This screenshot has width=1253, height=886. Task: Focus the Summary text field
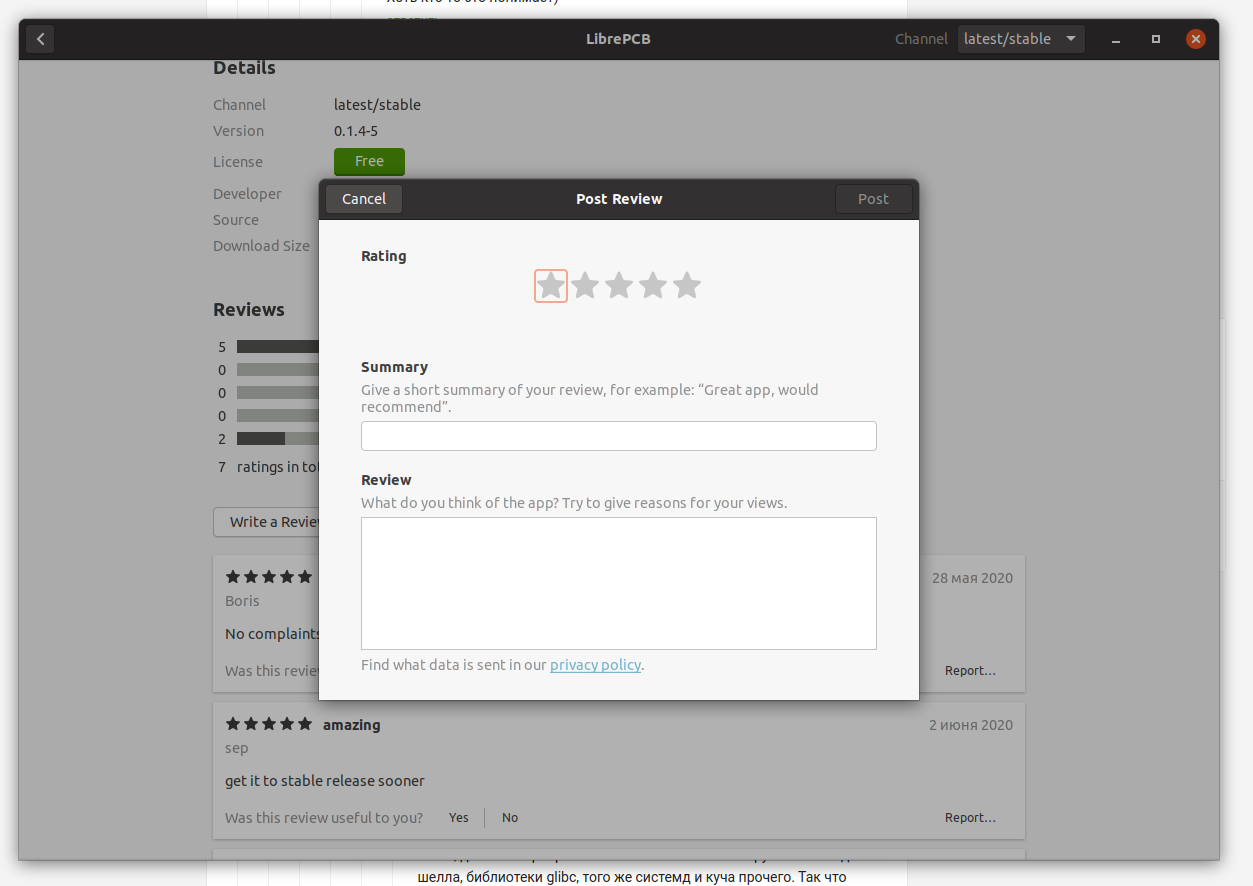619,436
